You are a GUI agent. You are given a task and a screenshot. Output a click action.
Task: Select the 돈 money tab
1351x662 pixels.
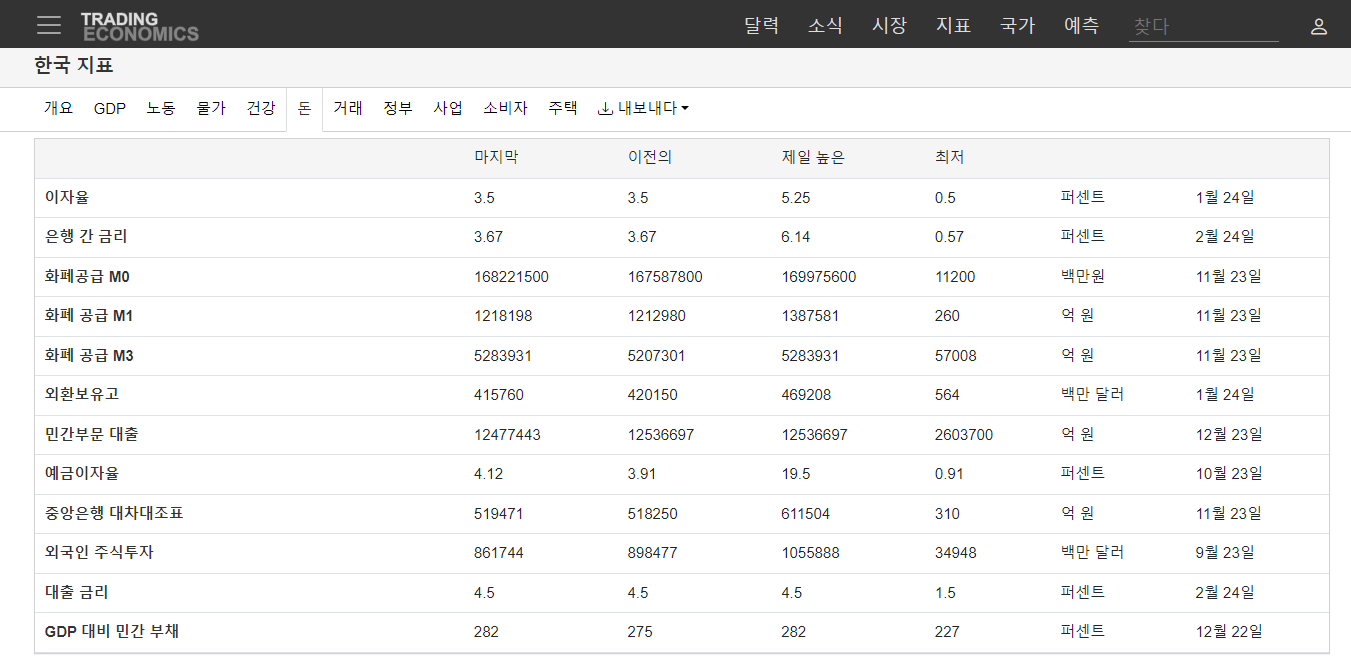pyautogui.click(x=304, y=108)
